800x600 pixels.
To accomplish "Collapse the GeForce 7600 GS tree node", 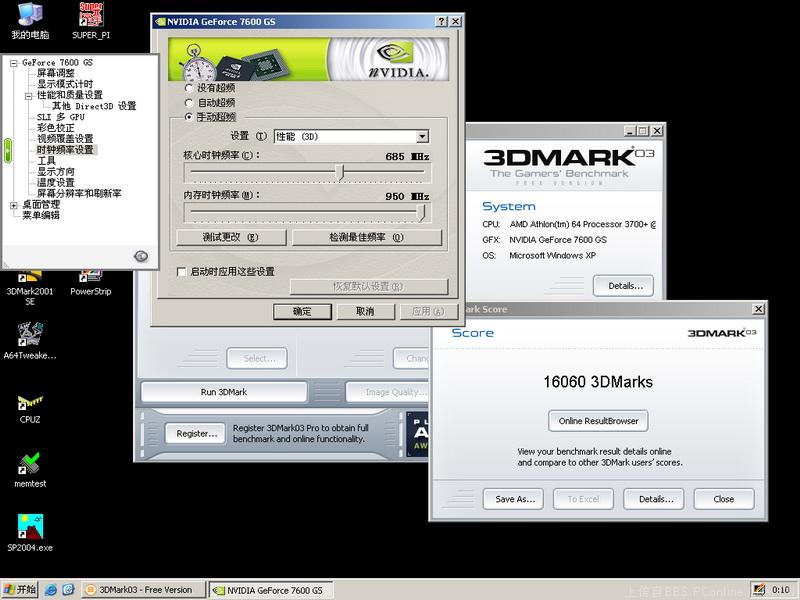I will click(14, 63).
